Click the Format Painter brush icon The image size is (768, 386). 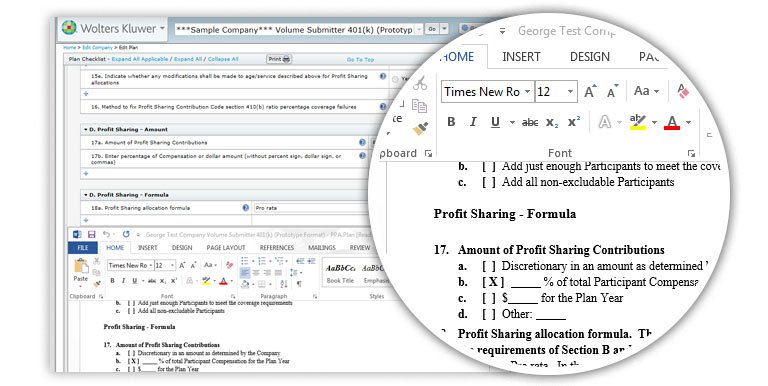pos(420,129)
